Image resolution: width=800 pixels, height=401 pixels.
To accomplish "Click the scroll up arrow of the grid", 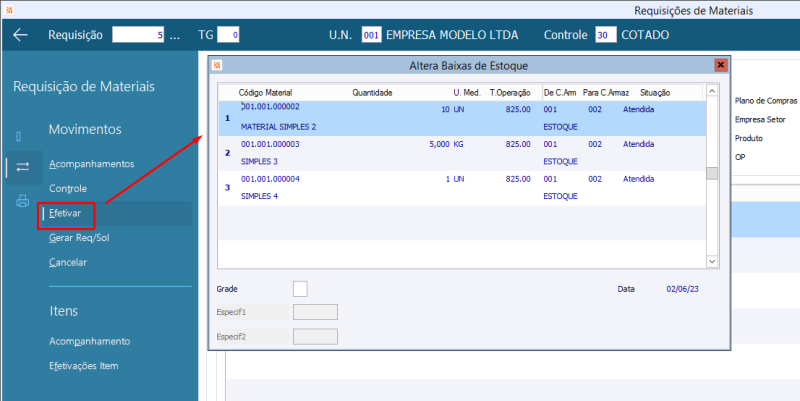I will 712,91.
